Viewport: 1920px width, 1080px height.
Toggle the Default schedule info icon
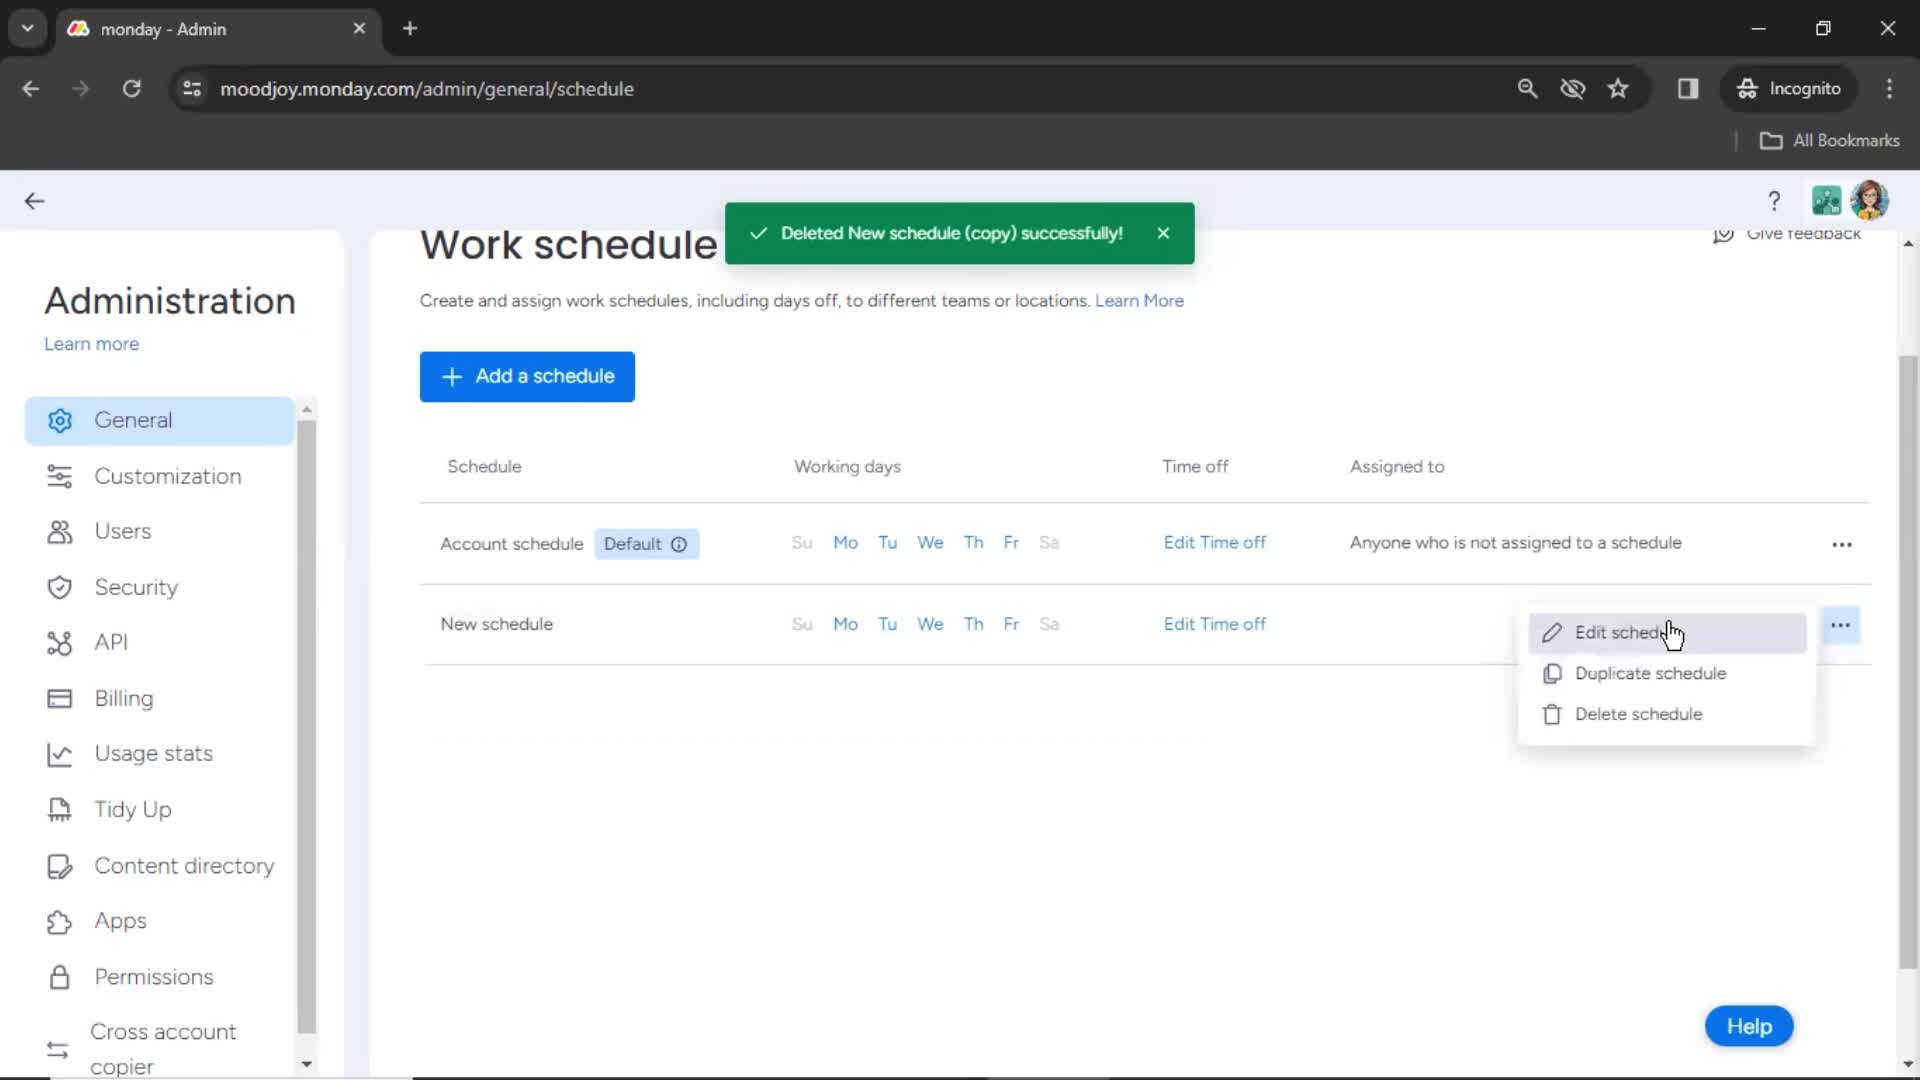click(x=680, y=543)
